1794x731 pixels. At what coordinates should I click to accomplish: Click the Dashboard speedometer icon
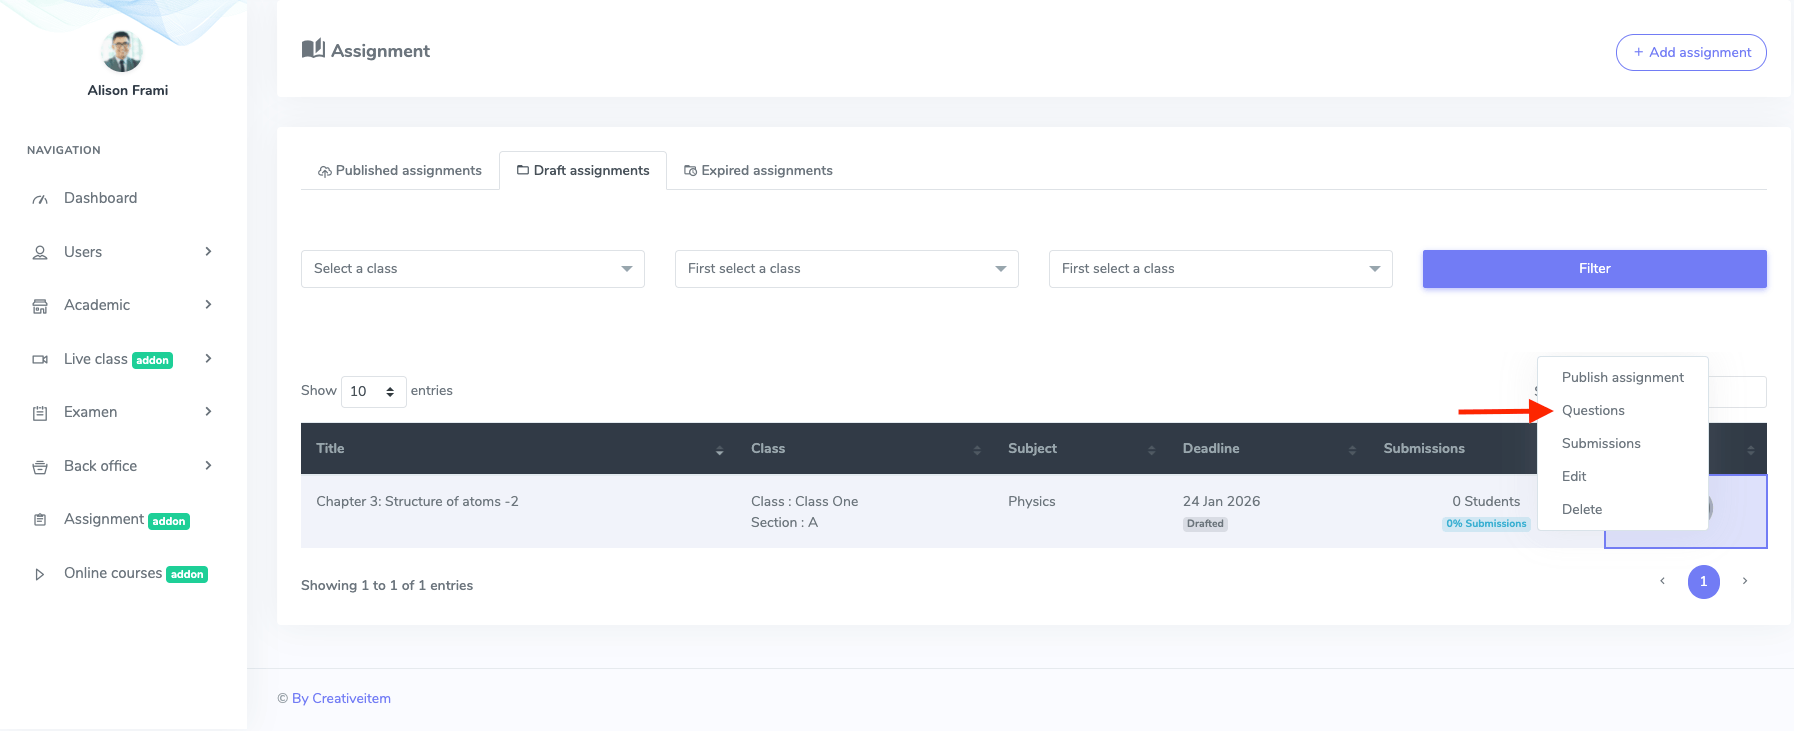40,199
